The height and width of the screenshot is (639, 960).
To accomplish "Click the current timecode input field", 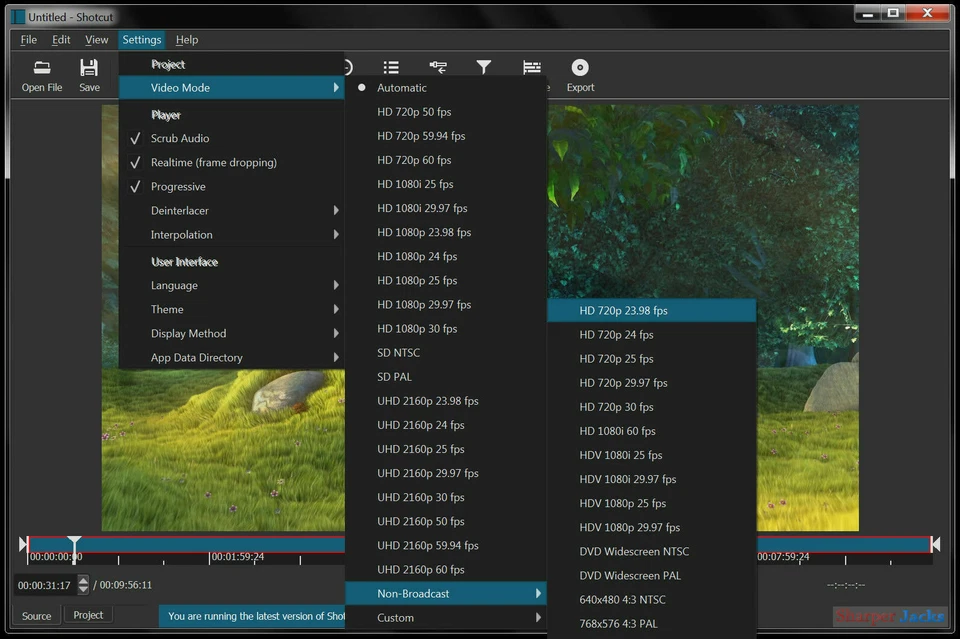I will pos(44,585).
